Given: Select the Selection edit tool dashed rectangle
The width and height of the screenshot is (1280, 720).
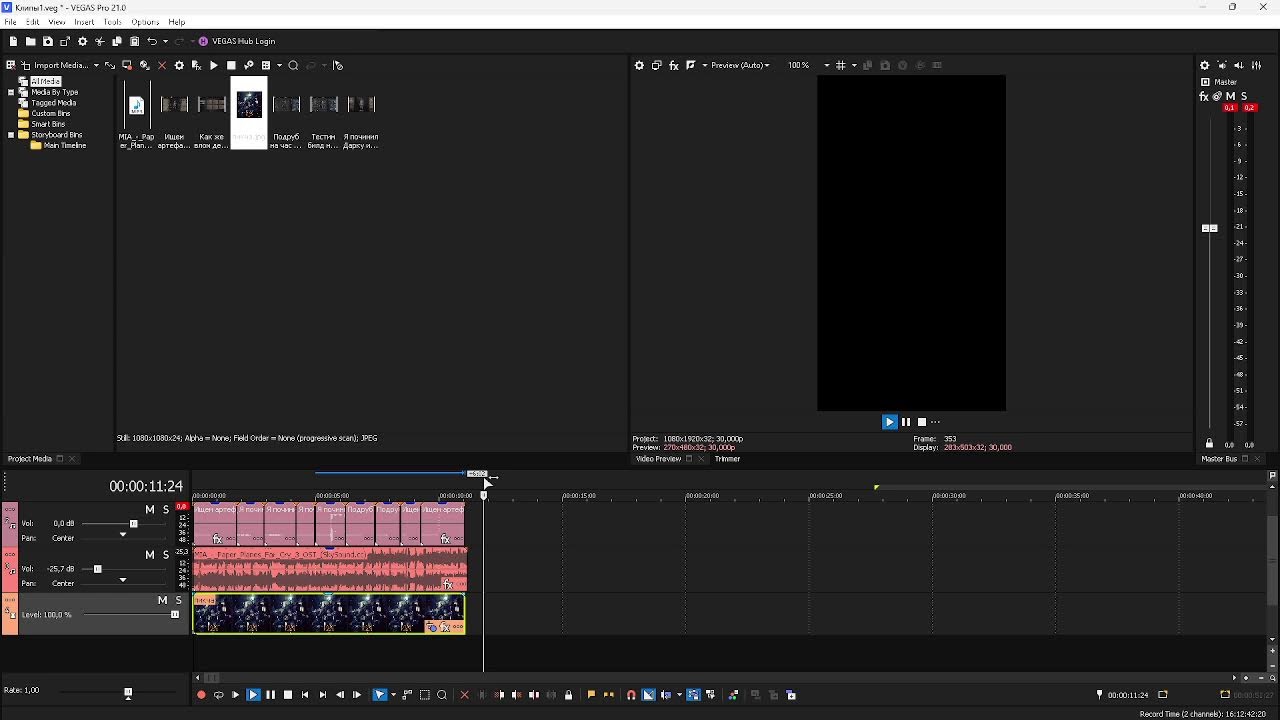Looking at the screenshot, I should click(425, 695).
